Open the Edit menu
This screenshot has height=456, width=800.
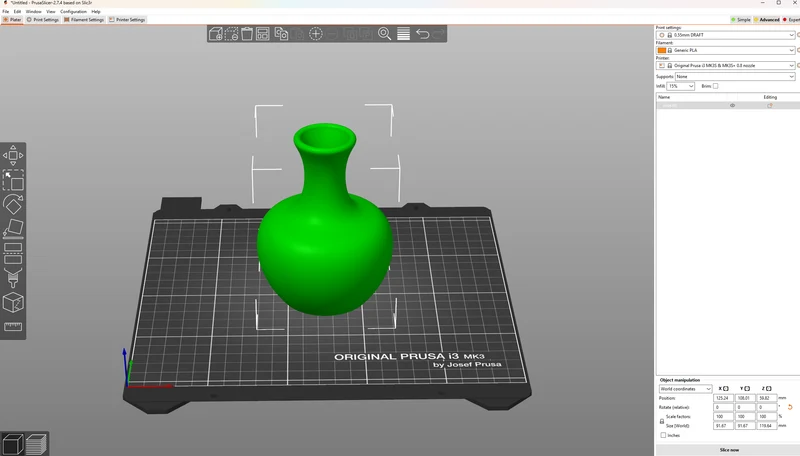17,11
